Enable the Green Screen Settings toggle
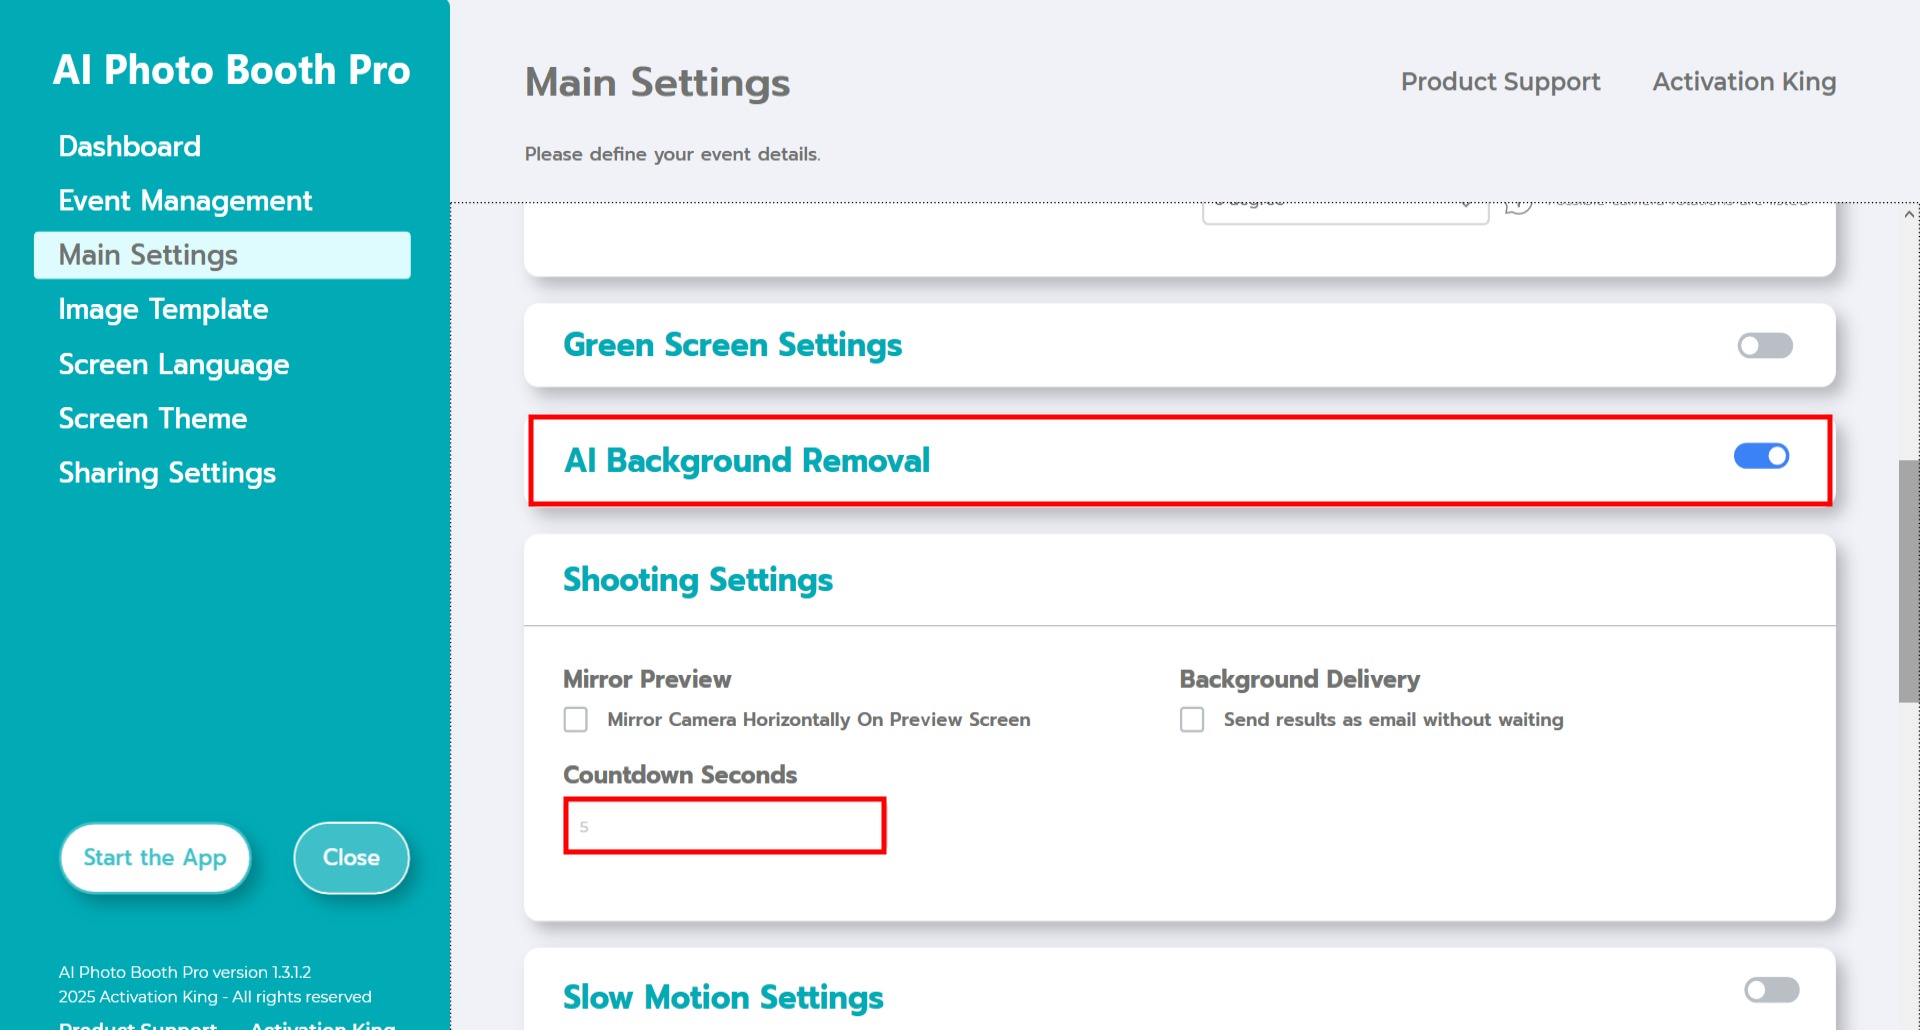The image size is (1920, 1030). pyautogui.click(x=1764, y=346)
